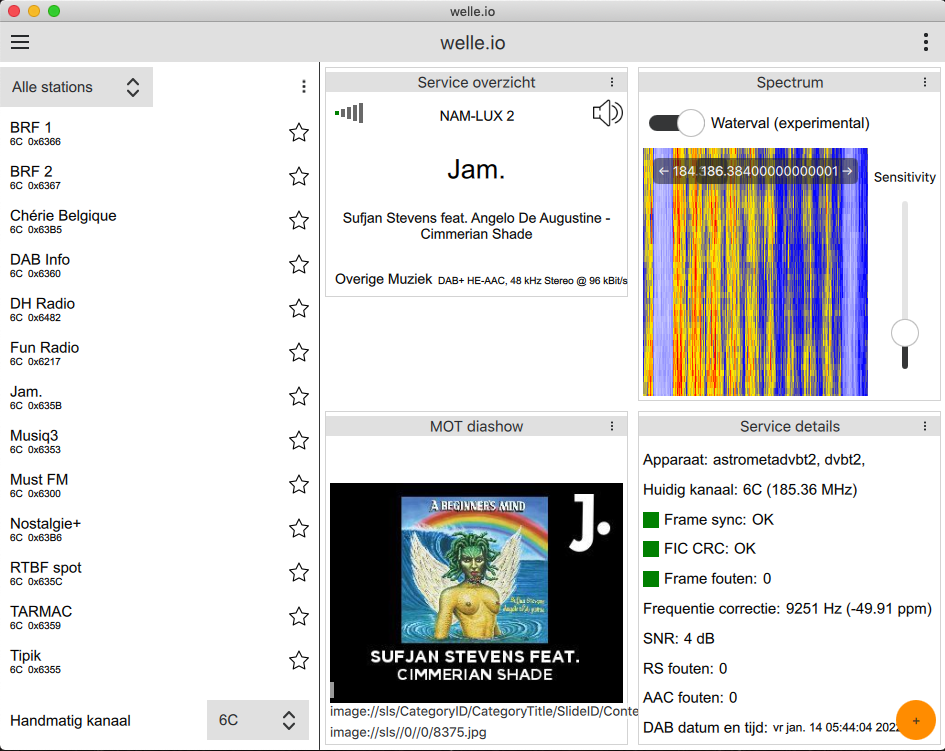Mute audio with the speaker icon
The width and height of the screenshot is (945, 751).
pyautogui.click(x=608, y=113)
